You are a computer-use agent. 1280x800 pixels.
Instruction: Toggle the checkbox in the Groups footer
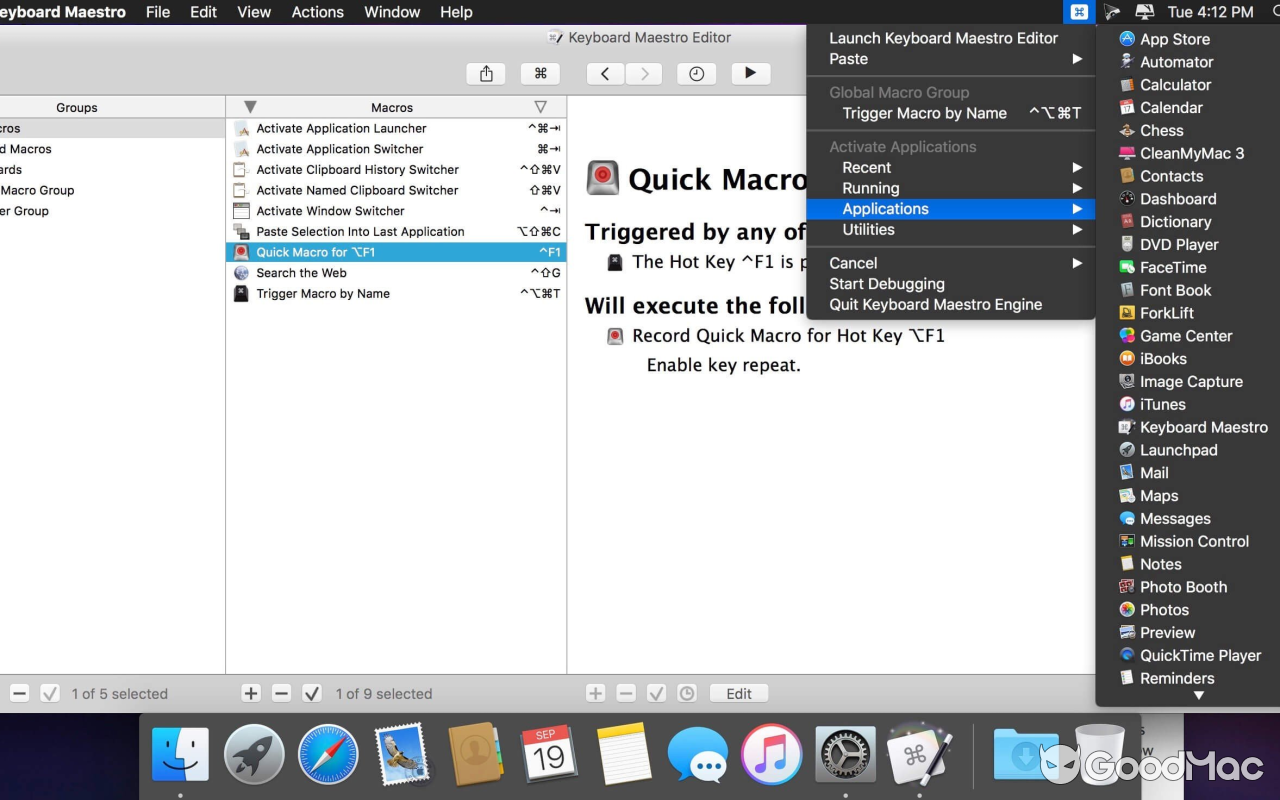(50, 693)
